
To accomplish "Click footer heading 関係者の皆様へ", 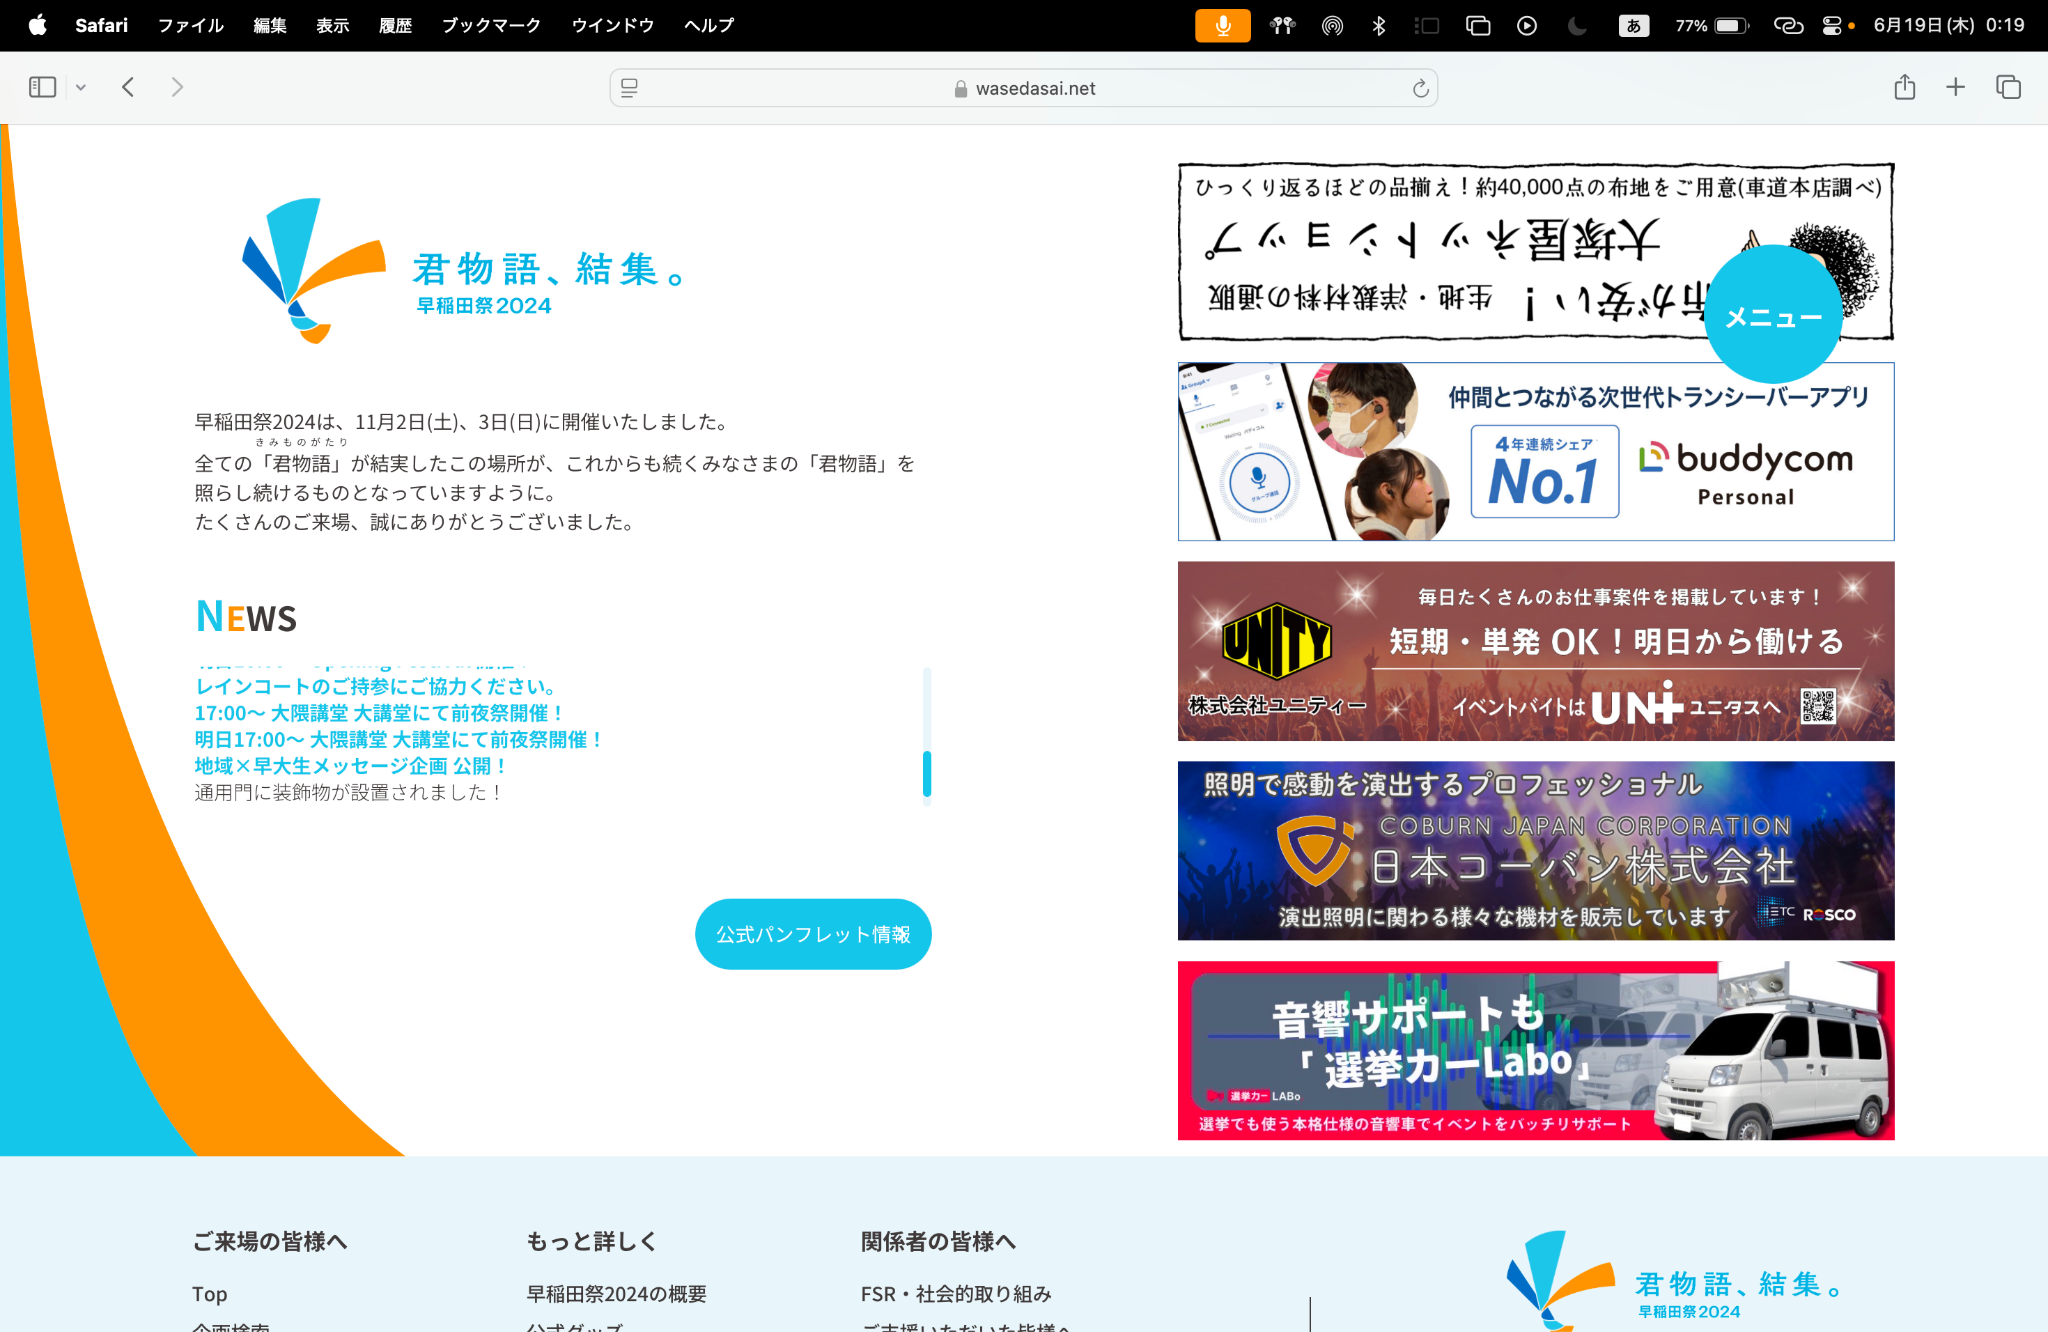I will 938,1241.
